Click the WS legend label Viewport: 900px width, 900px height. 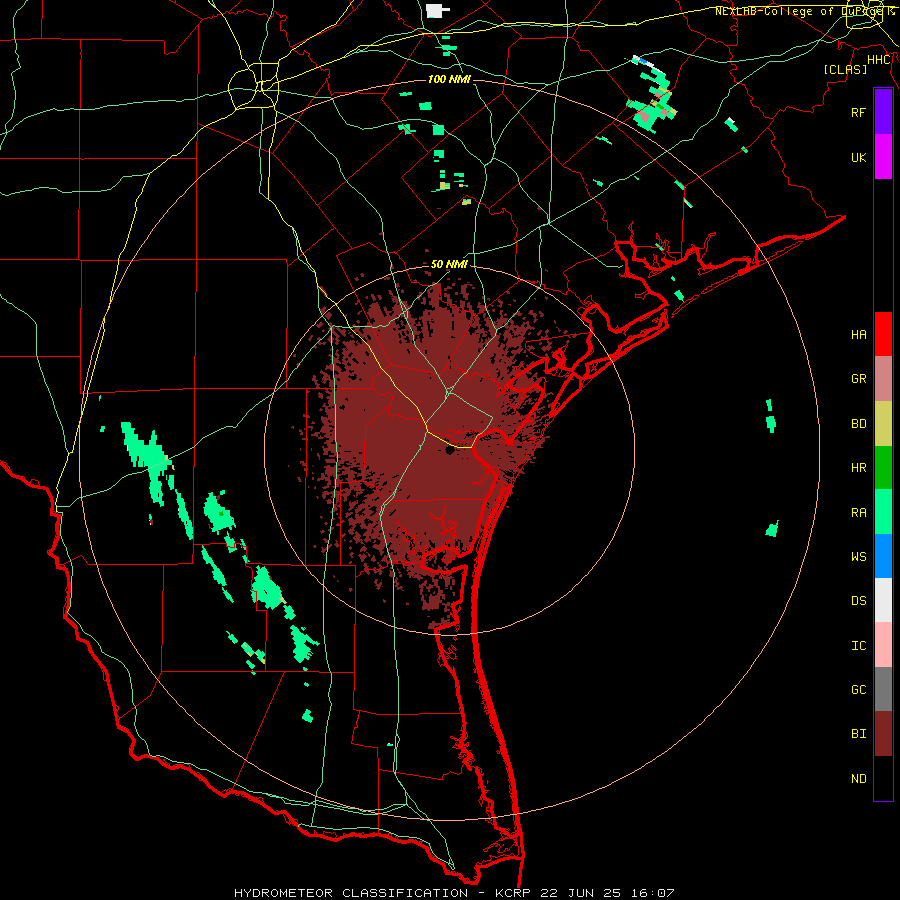point(859,557)
